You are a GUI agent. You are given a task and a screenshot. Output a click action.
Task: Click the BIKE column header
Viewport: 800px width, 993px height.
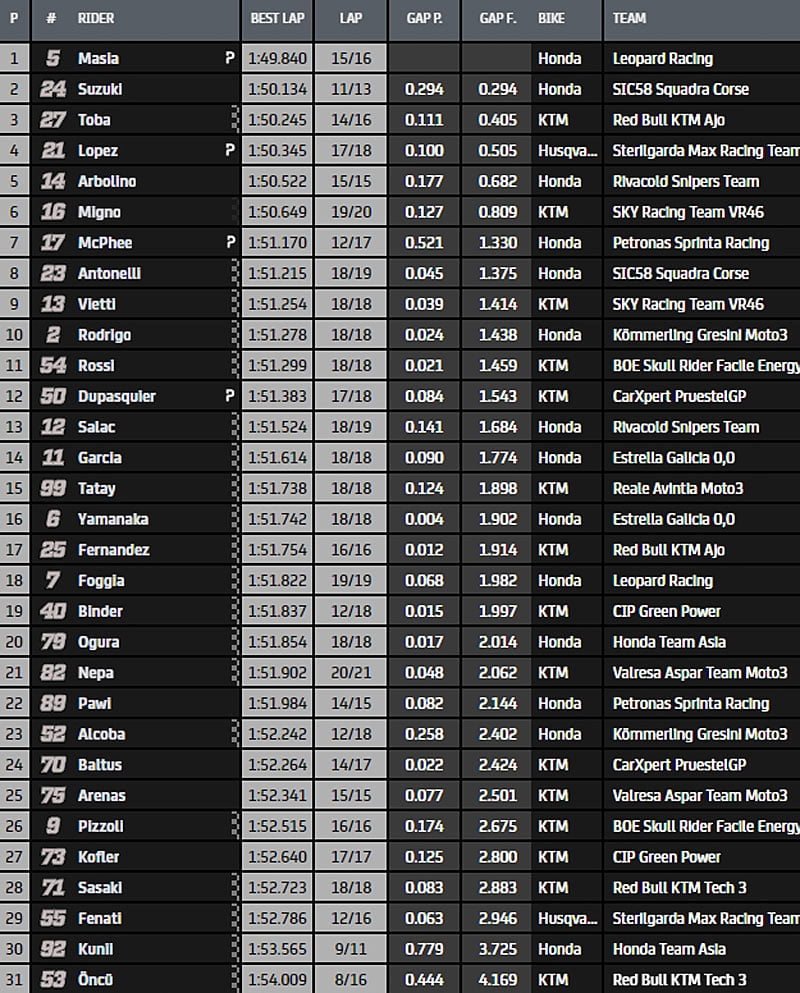pos(551,18)
